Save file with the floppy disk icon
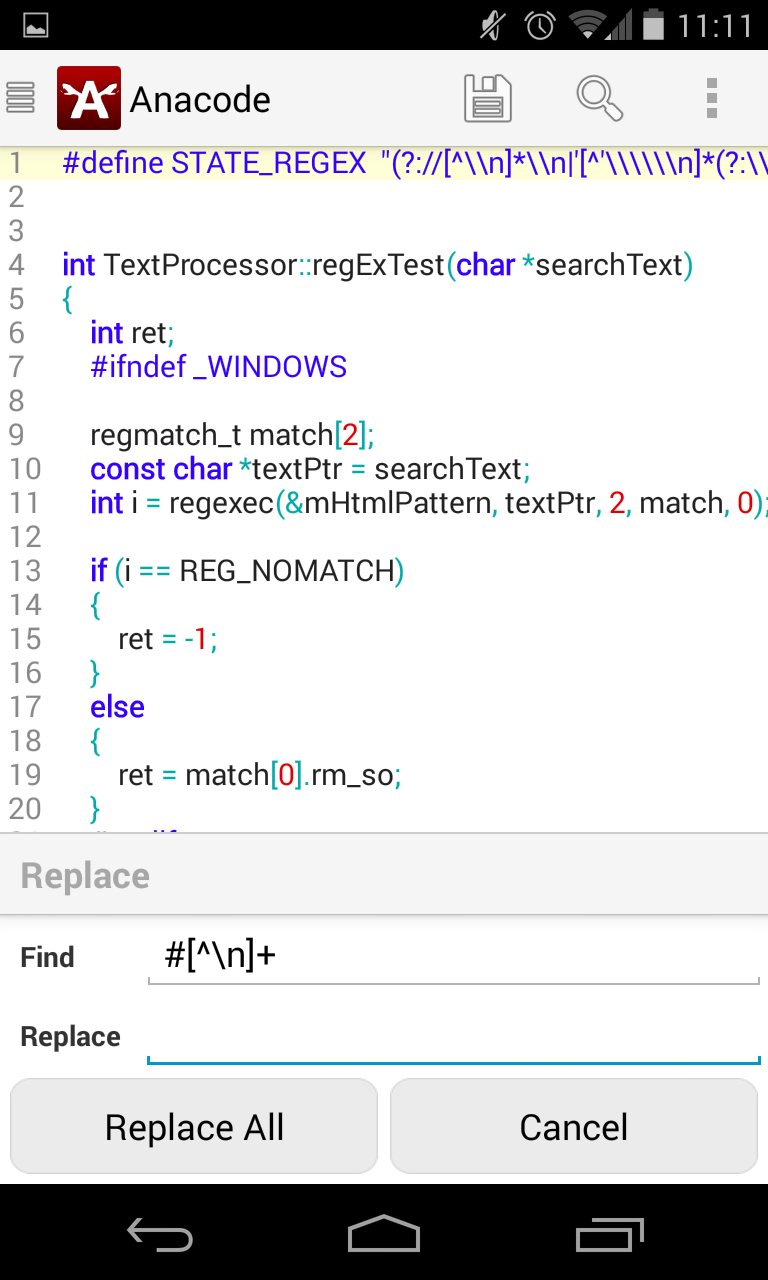The image size is (768, 1280). (x=488, y=98)
